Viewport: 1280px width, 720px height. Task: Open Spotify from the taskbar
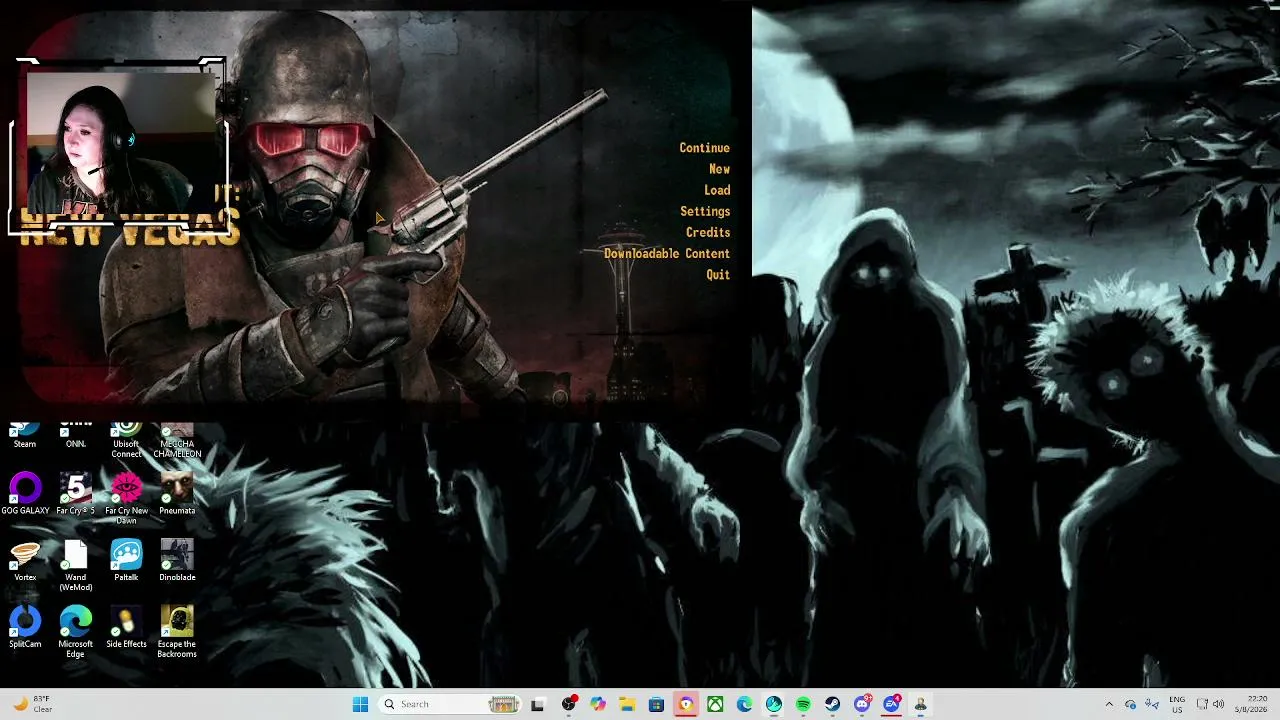coord(803,704)
